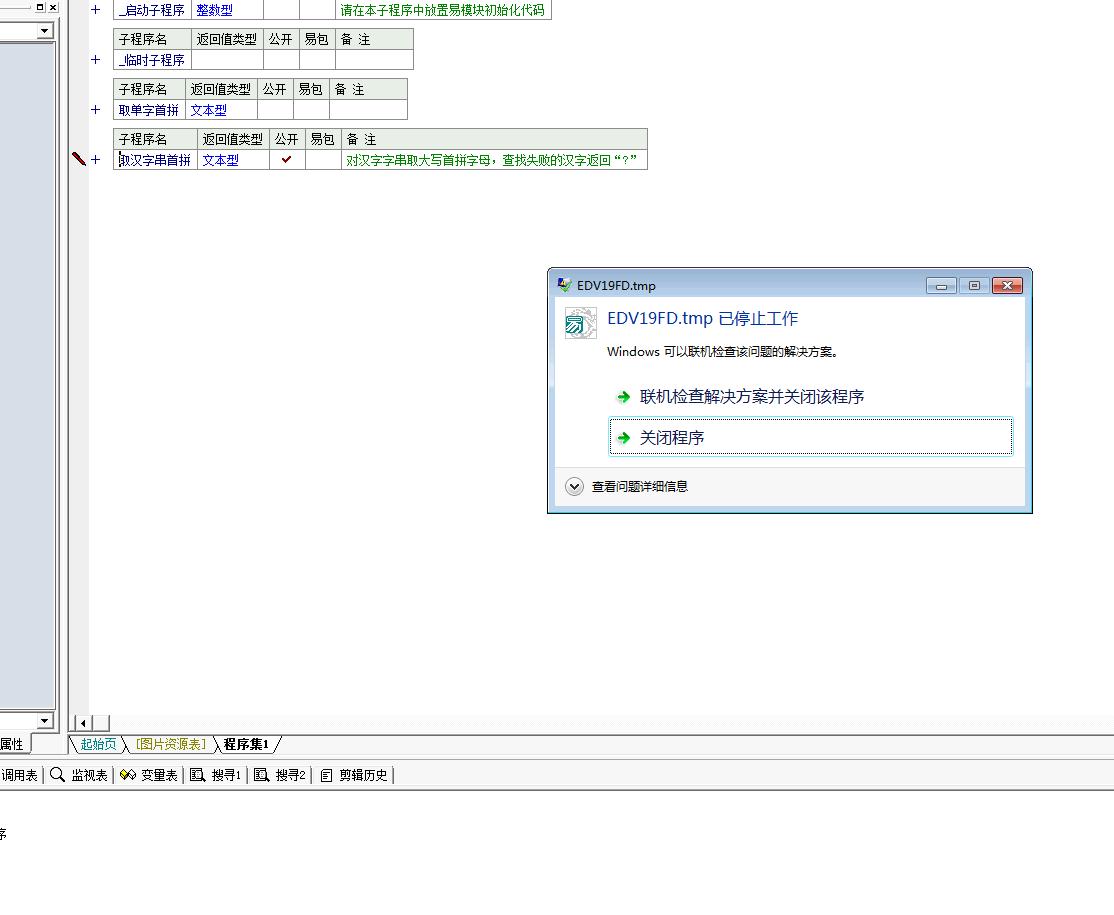Image resolution: width=1114 pixels, height=915 pixels.
Task: Expand the 取汉字串首拼 subroutine plus icon
Action: (95, 159)
